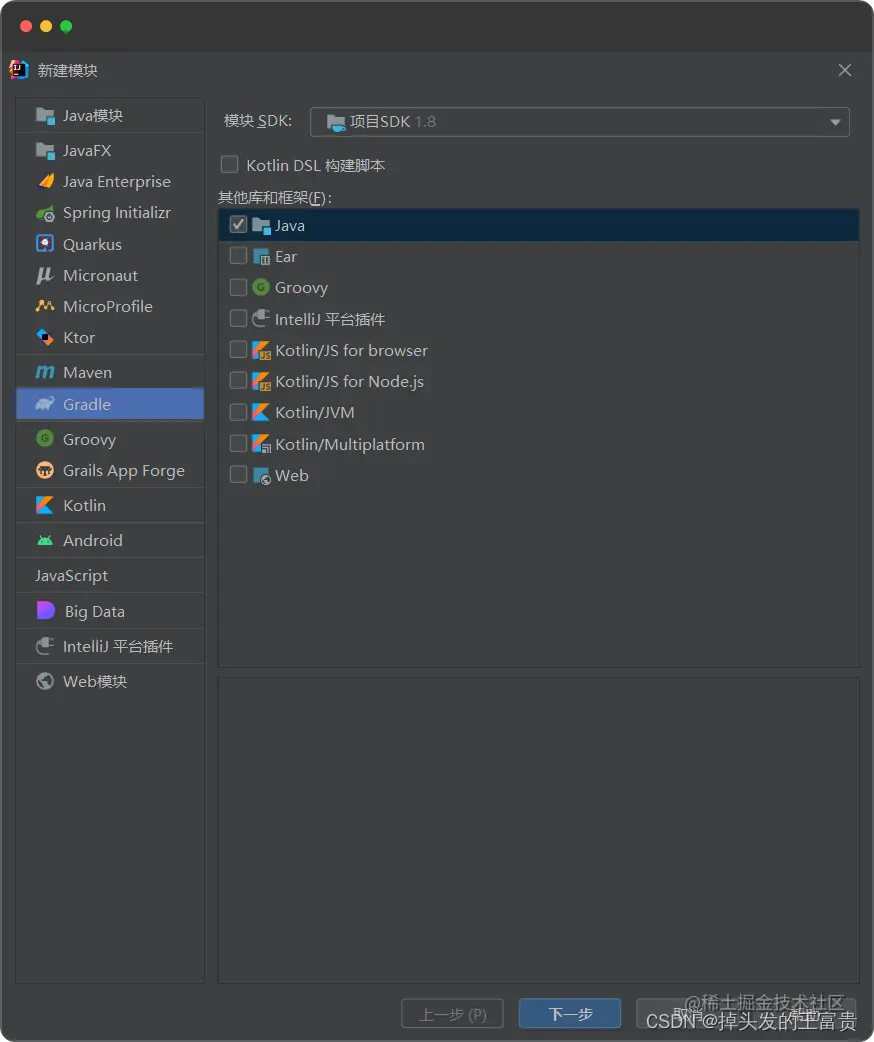Image resolution: width=874 pixels, height=1042 pixels.
Task: Click the Kotlin/JS for Node.js icon
Action: [x=261, y=381]
